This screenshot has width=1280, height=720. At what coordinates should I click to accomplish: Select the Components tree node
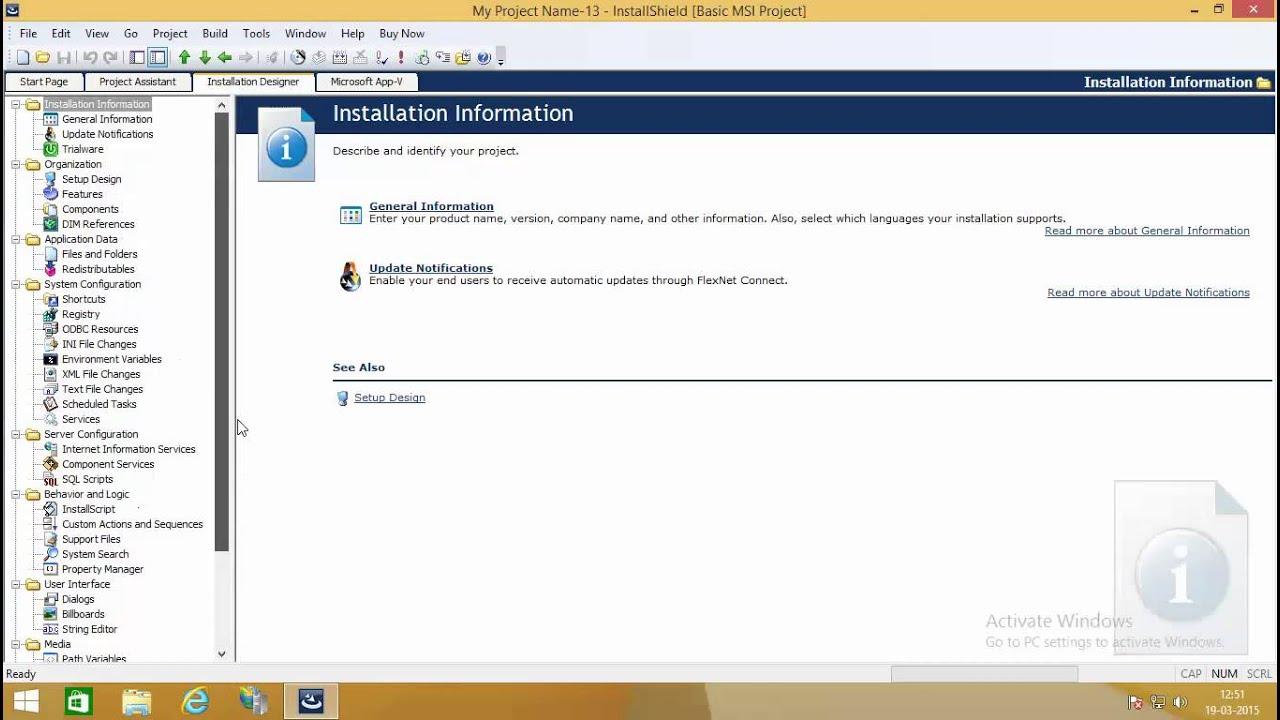coord(90,209)
